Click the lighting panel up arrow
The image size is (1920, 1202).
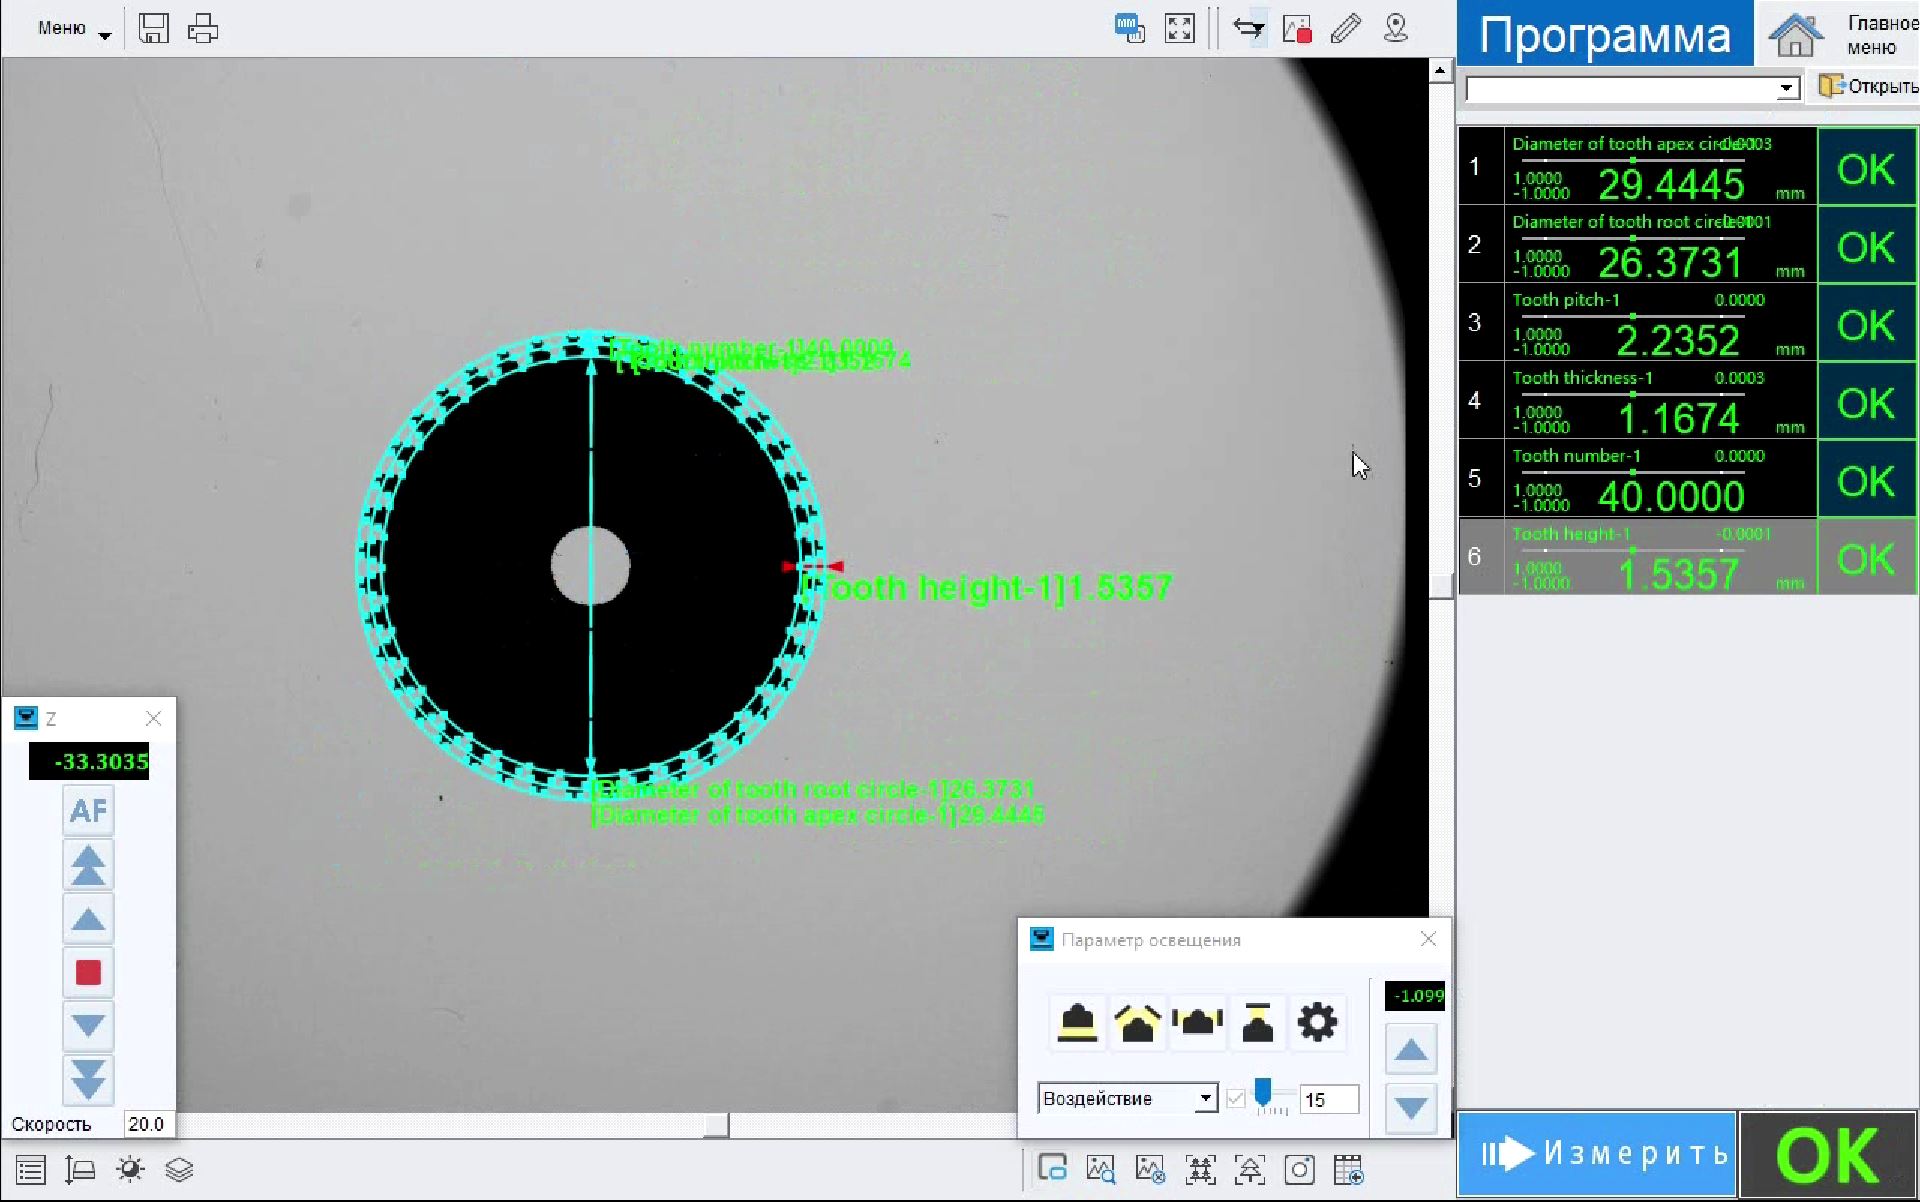coord(1411,1050)
